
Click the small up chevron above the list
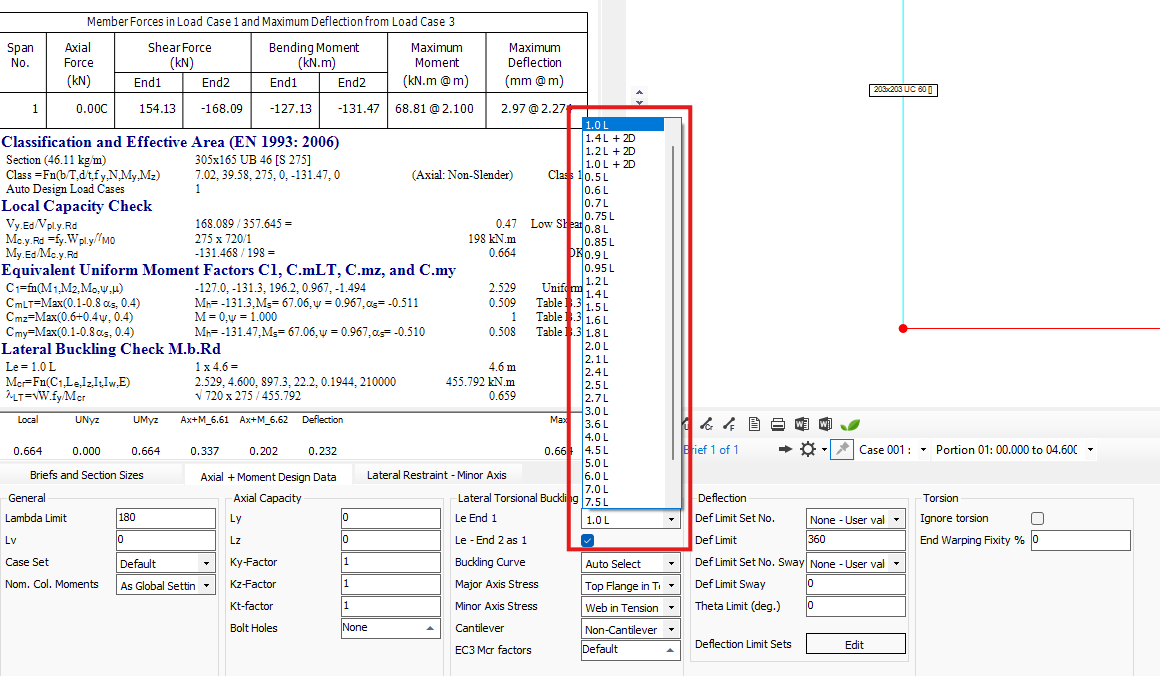[x=640, y=92]
